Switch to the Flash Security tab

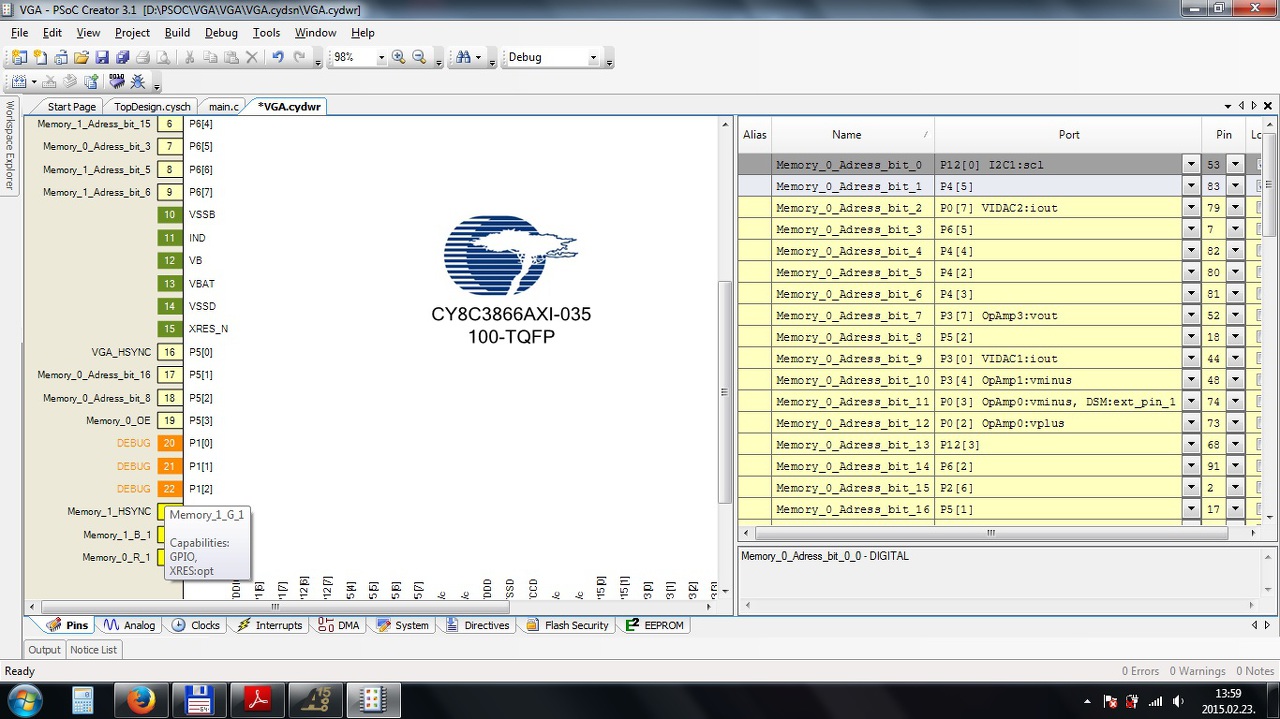567,625
